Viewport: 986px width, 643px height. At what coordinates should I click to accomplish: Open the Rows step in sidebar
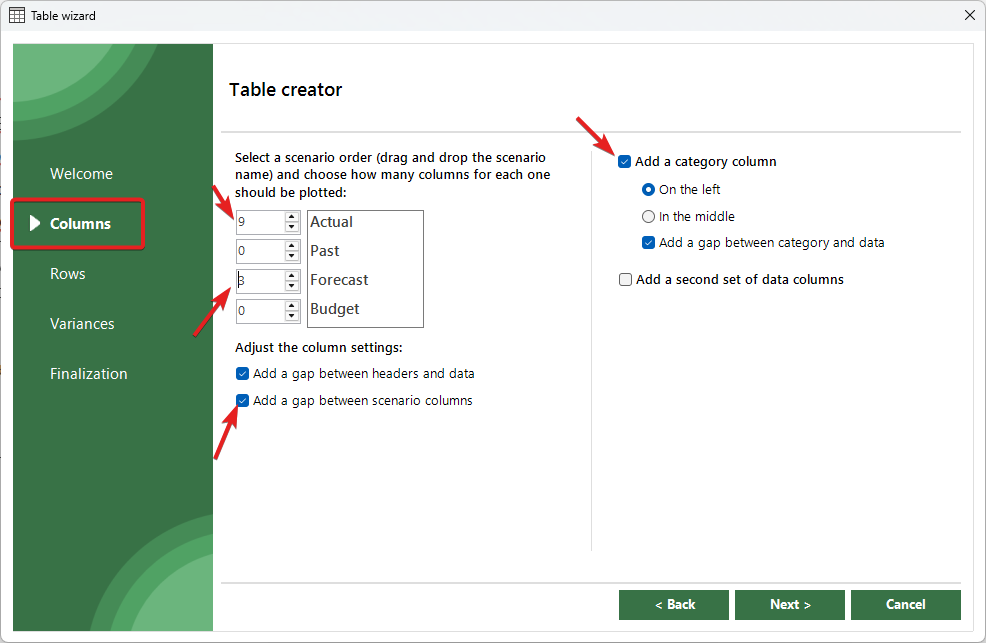point(68,274)
